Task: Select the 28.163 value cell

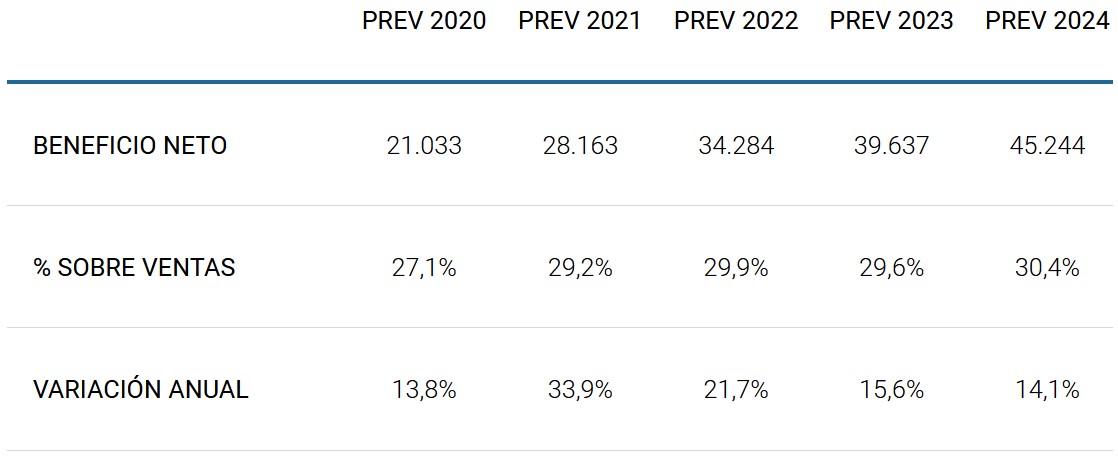Action: pos(580,146)
